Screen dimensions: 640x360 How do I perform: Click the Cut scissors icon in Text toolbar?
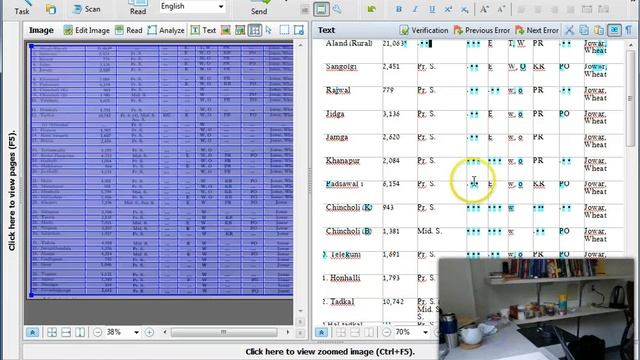click(x=569, y=30)
